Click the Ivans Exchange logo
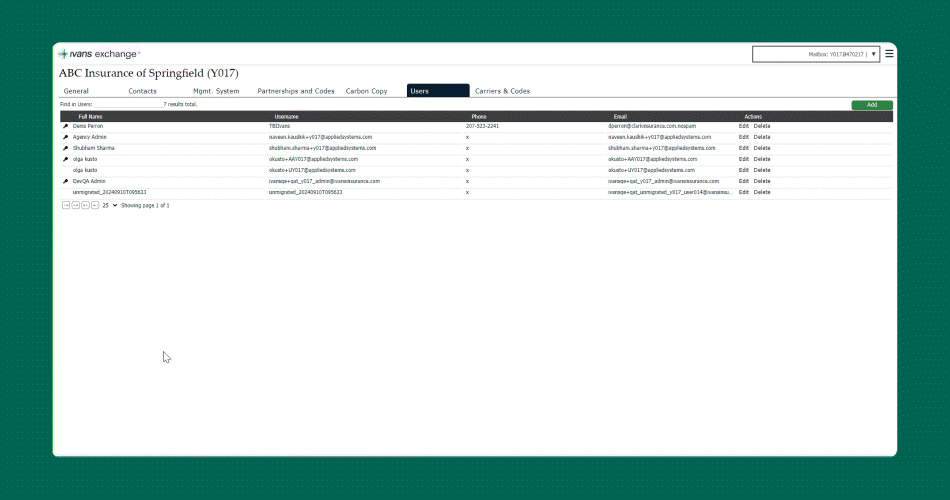Viewport: 950px width, 500px height. point(99,54)
